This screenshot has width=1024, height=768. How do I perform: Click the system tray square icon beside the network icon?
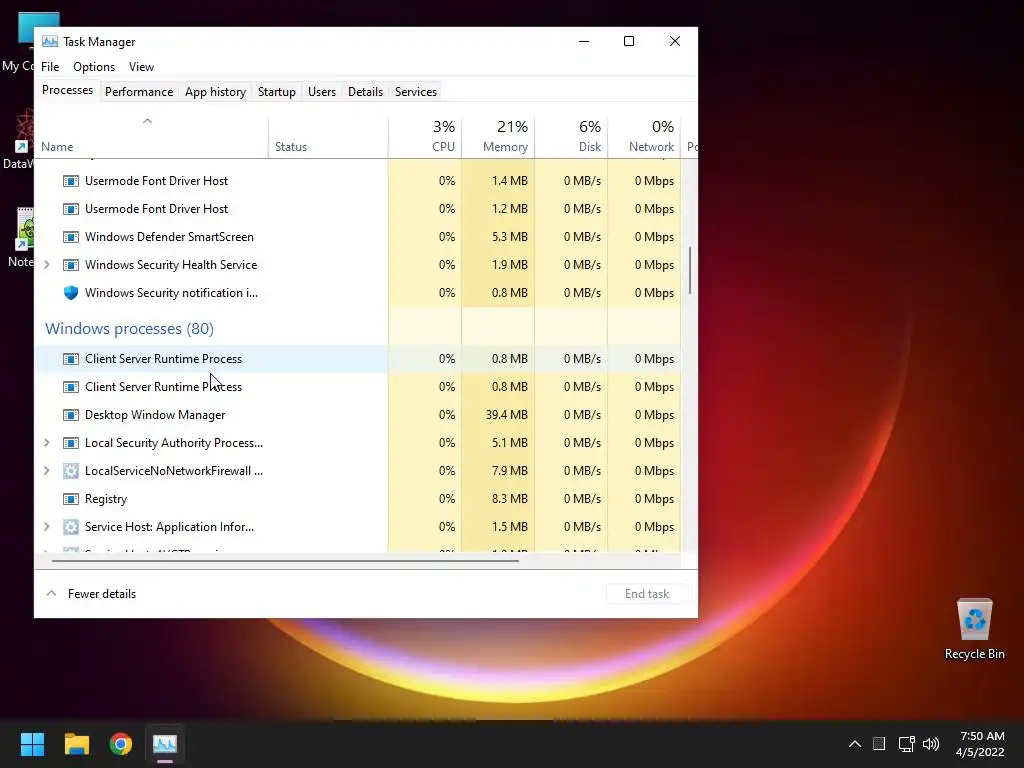879,744
